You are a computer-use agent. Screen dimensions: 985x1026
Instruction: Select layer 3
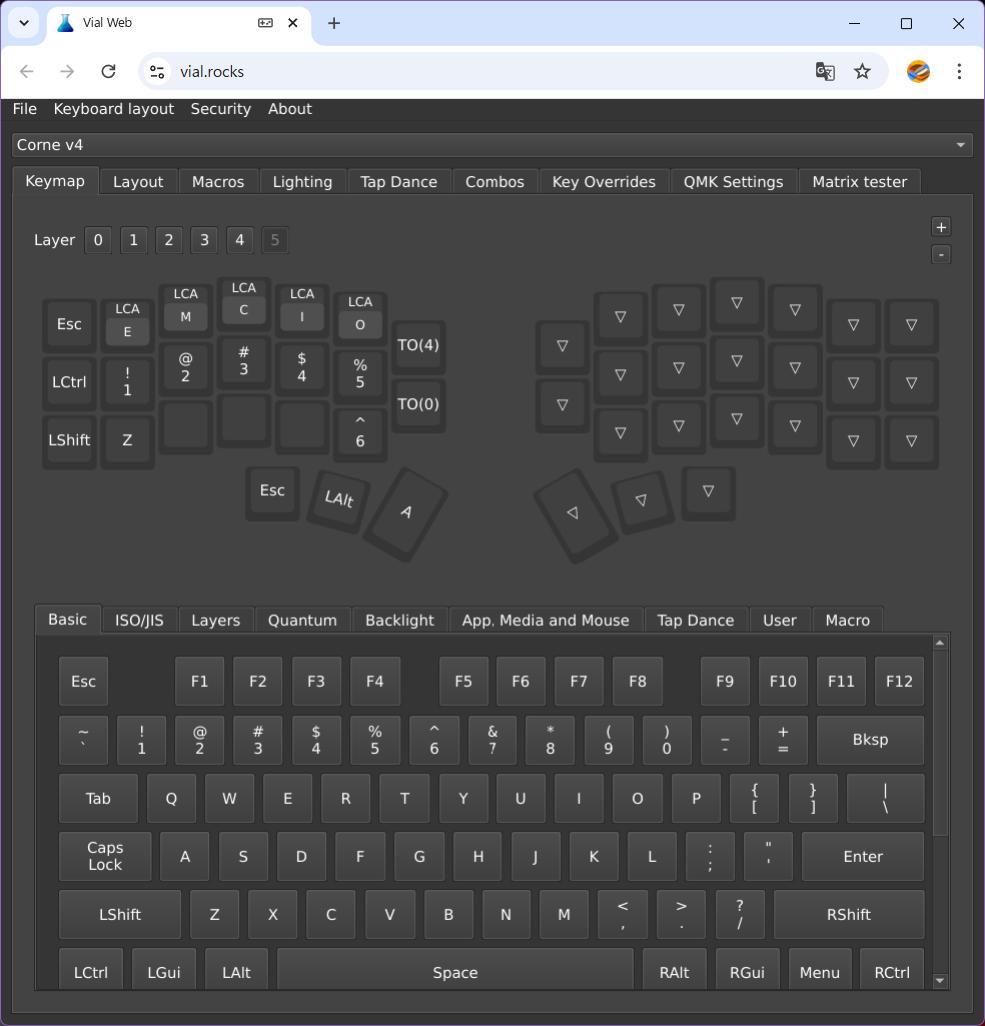click(x=204, y=240)
